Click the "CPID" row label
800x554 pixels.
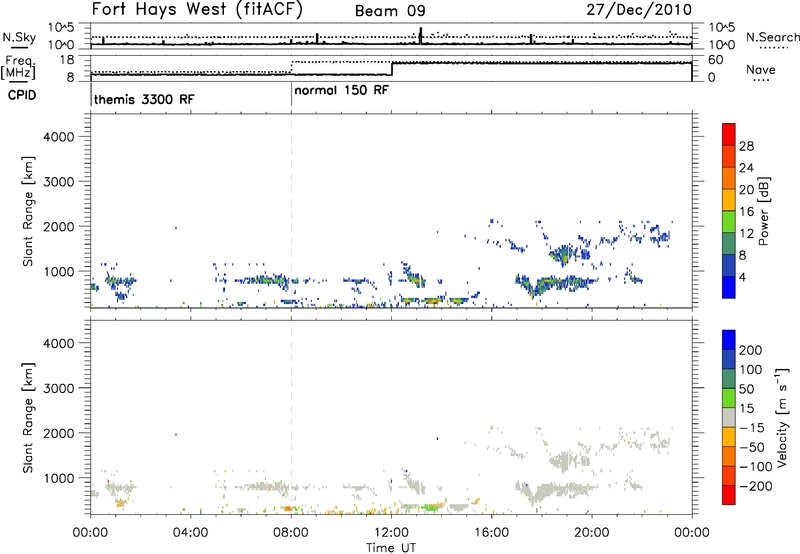(22, 95)
